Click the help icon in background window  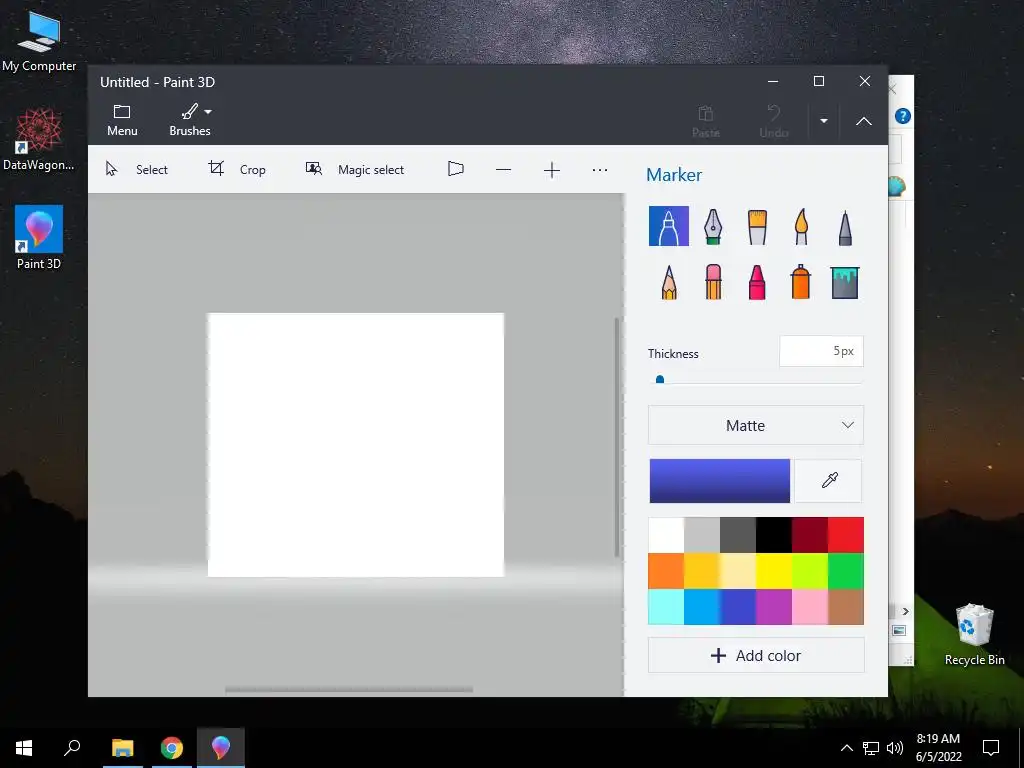point(903,116)
